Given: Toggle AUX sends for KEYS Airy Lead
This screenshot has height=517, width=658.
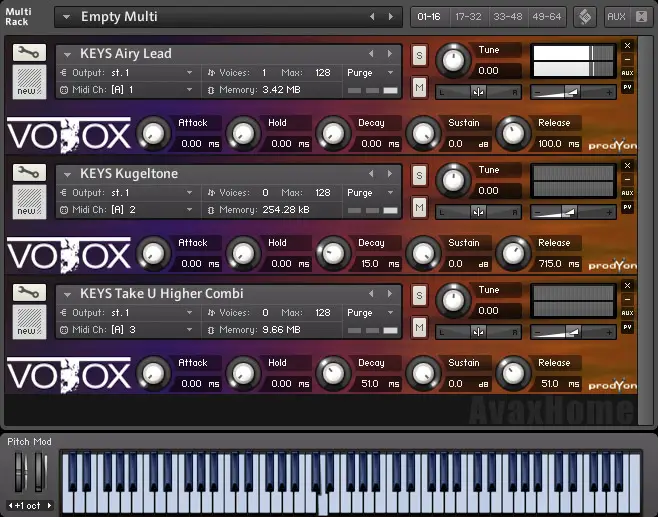Looking at the screenshot, I should pos(627,73).
